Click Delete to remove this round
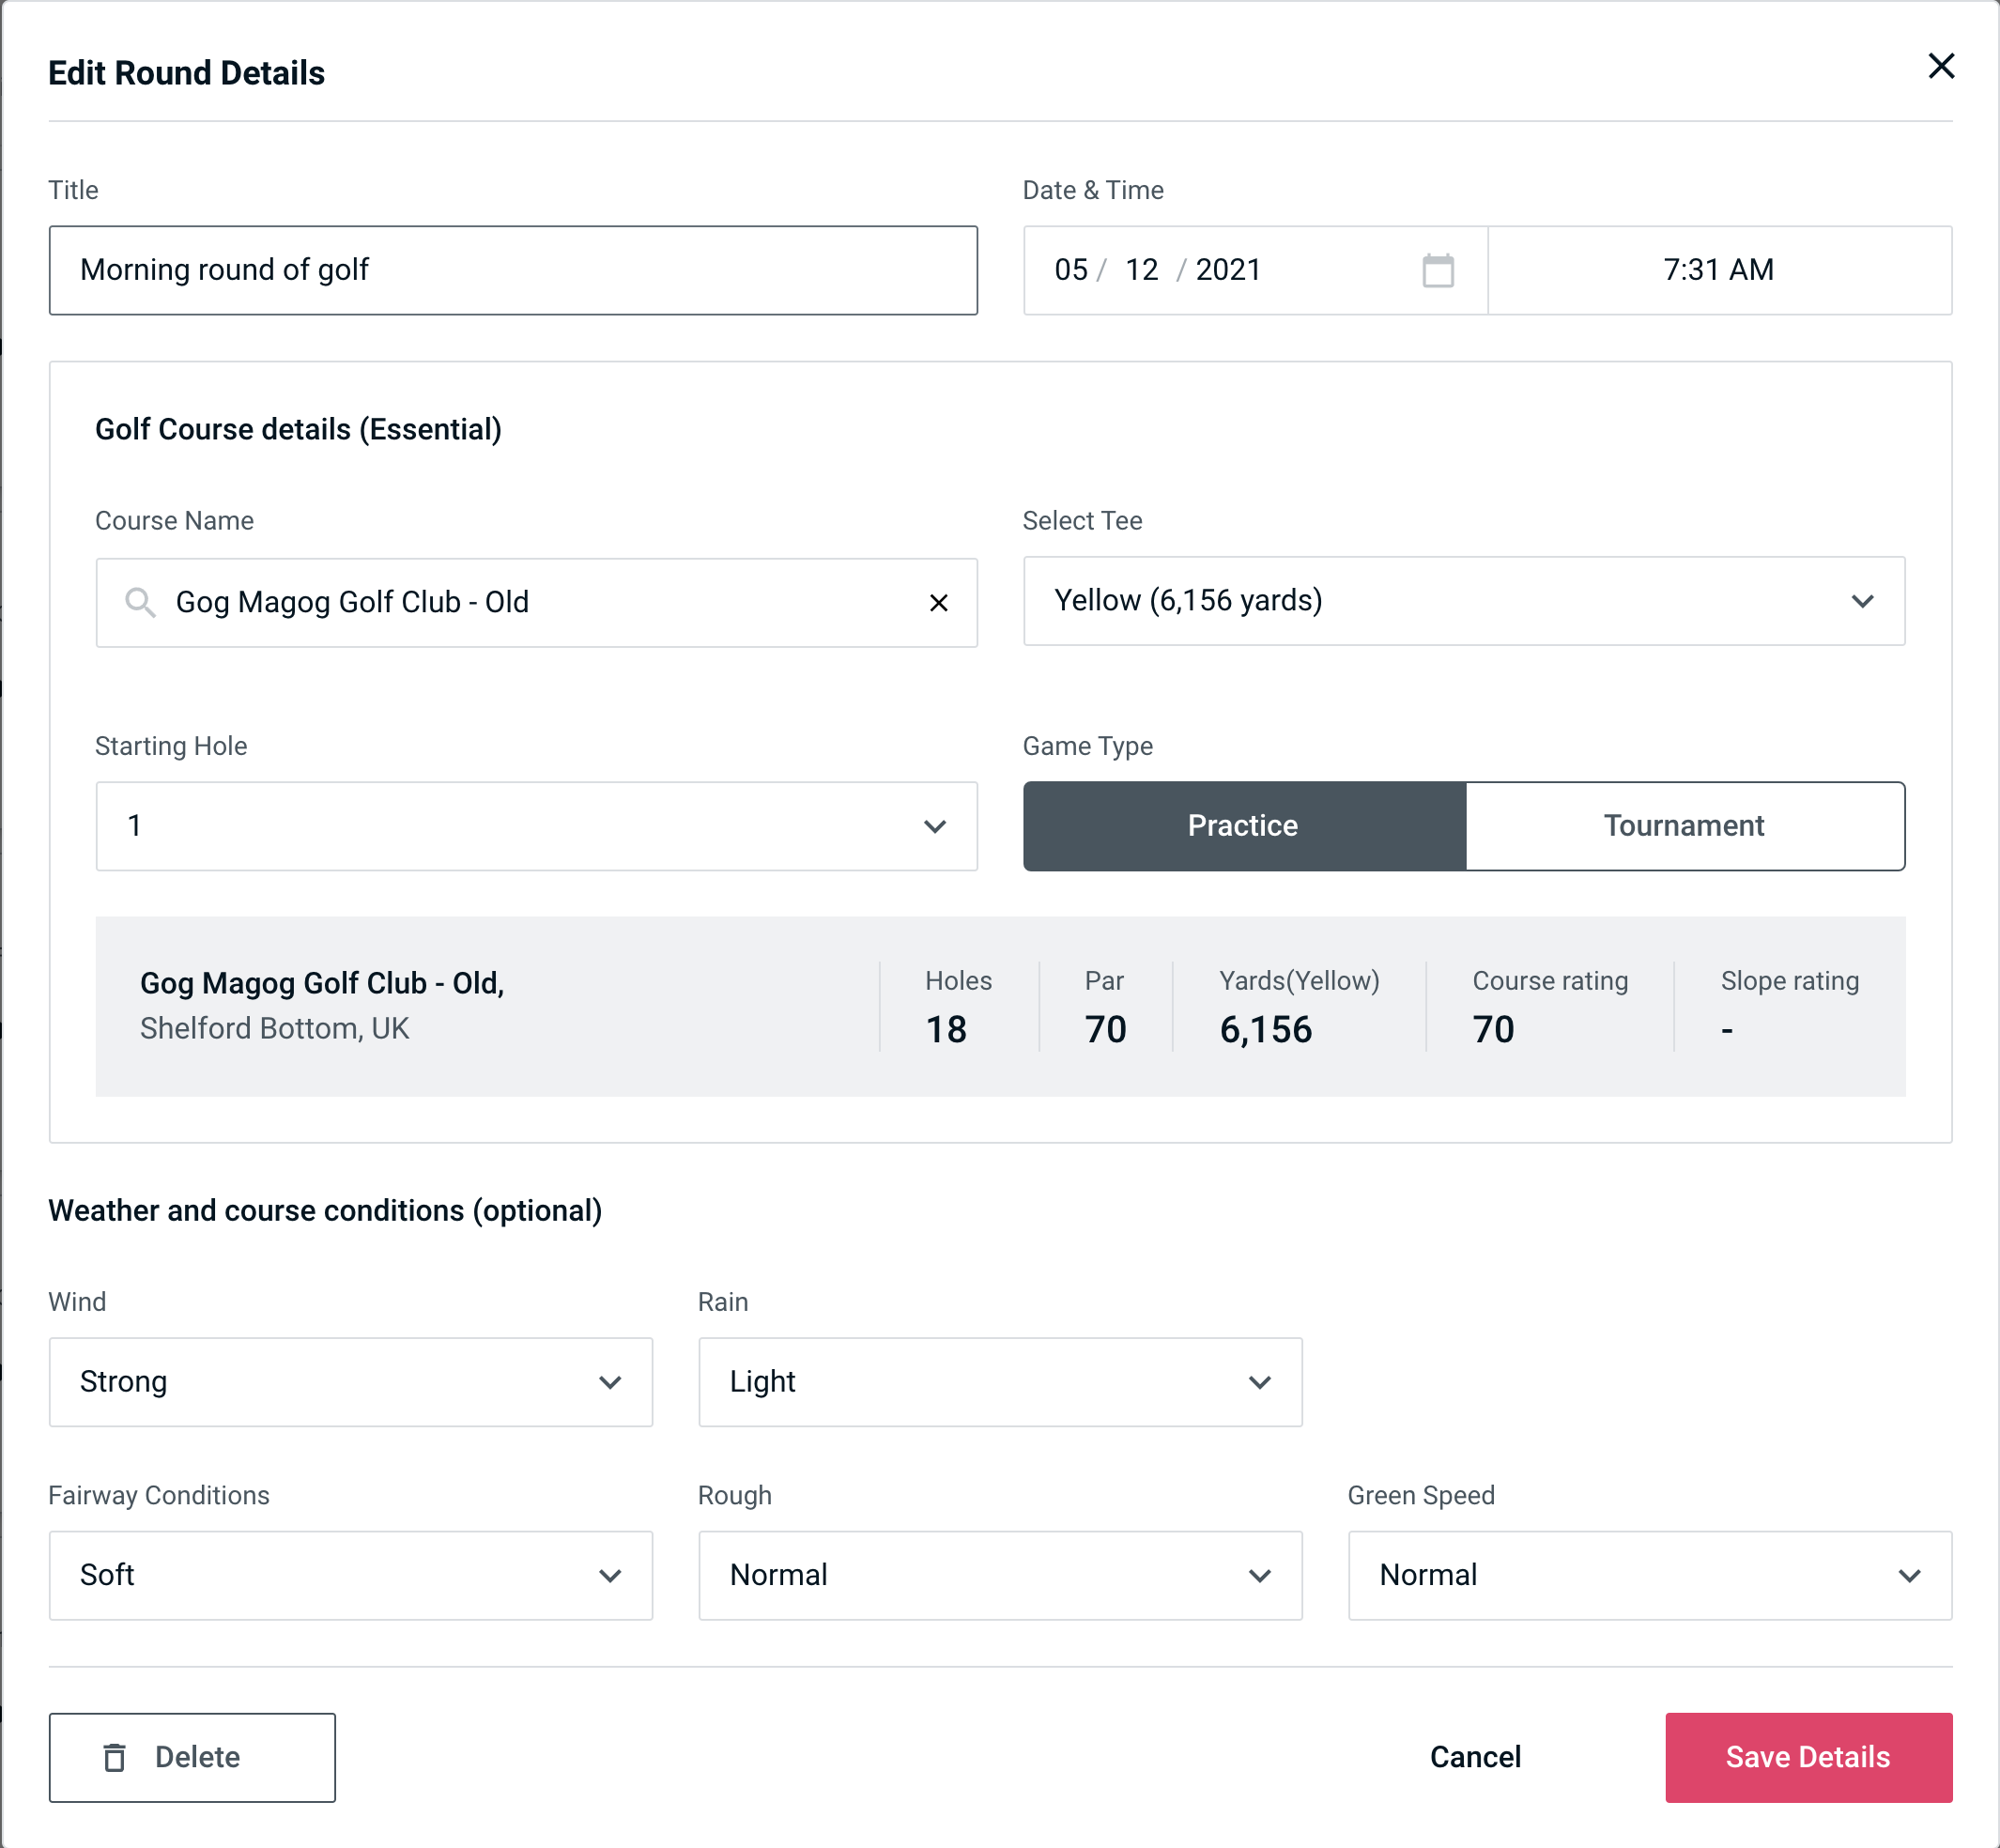Screen dimensions: 2000x1848 pyautogui.click(x=193, y=1756)
